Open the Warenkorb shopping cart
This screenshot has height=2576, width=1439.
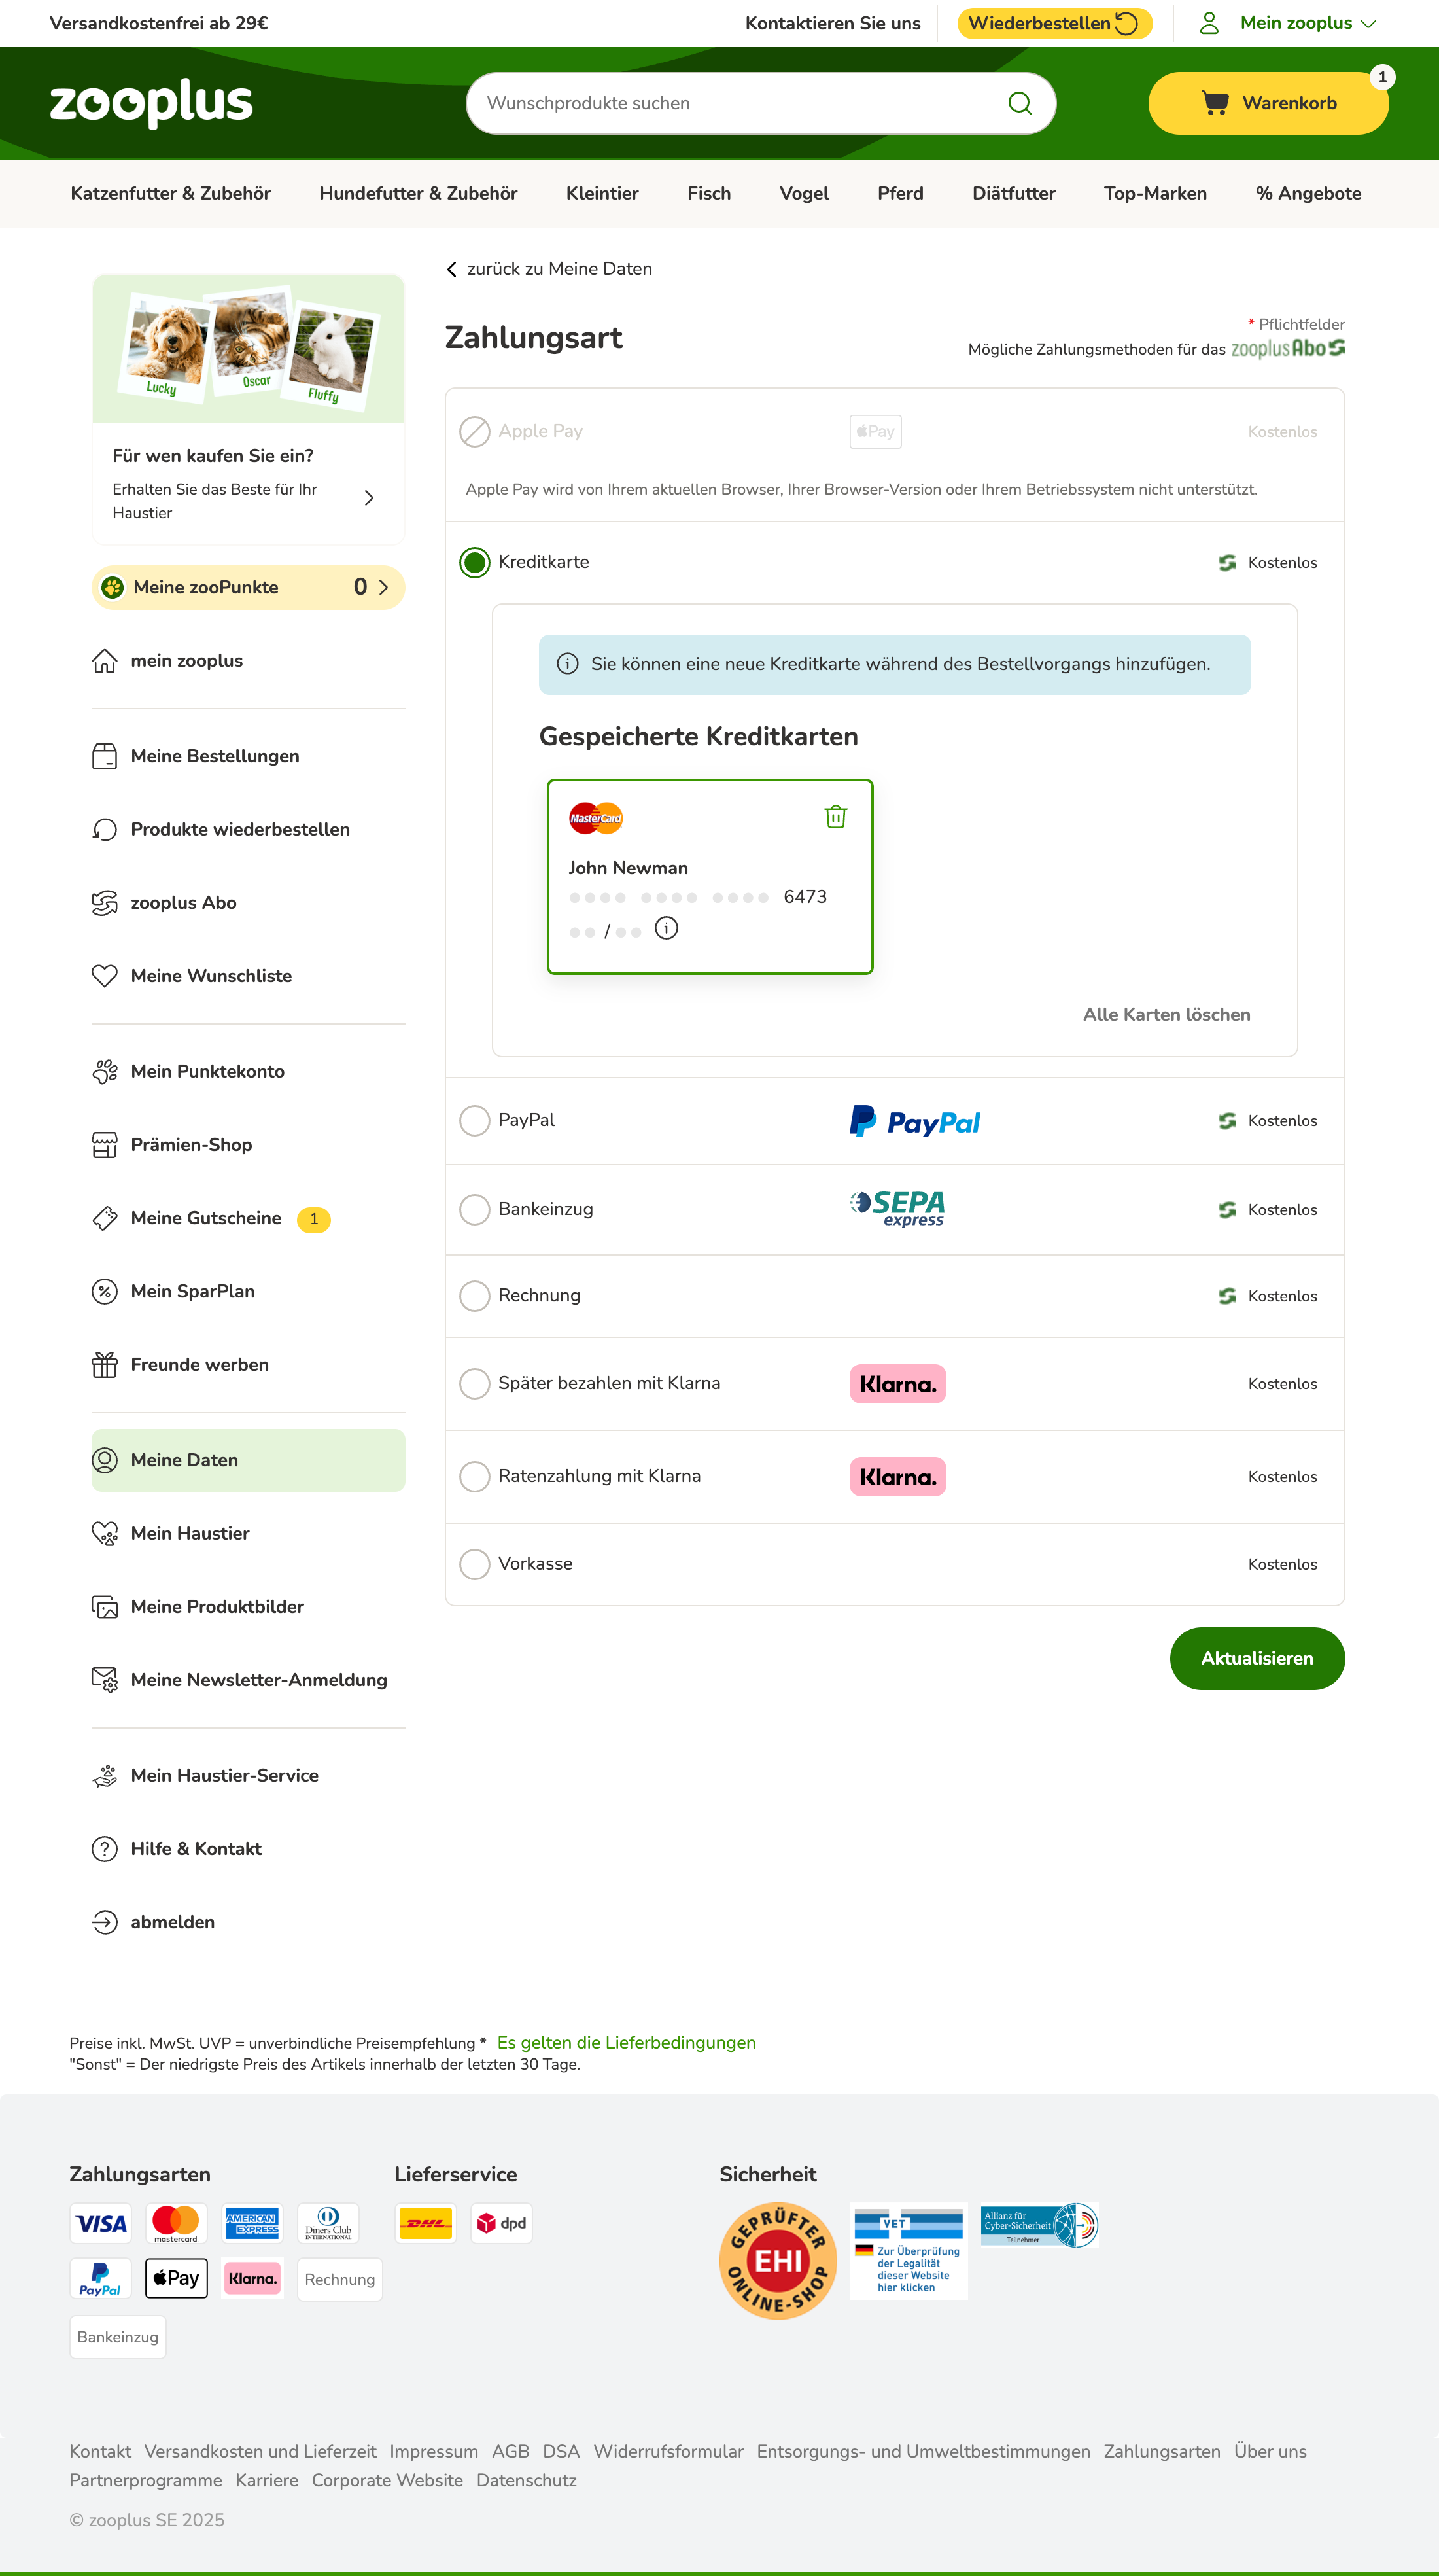(1267, 103)
